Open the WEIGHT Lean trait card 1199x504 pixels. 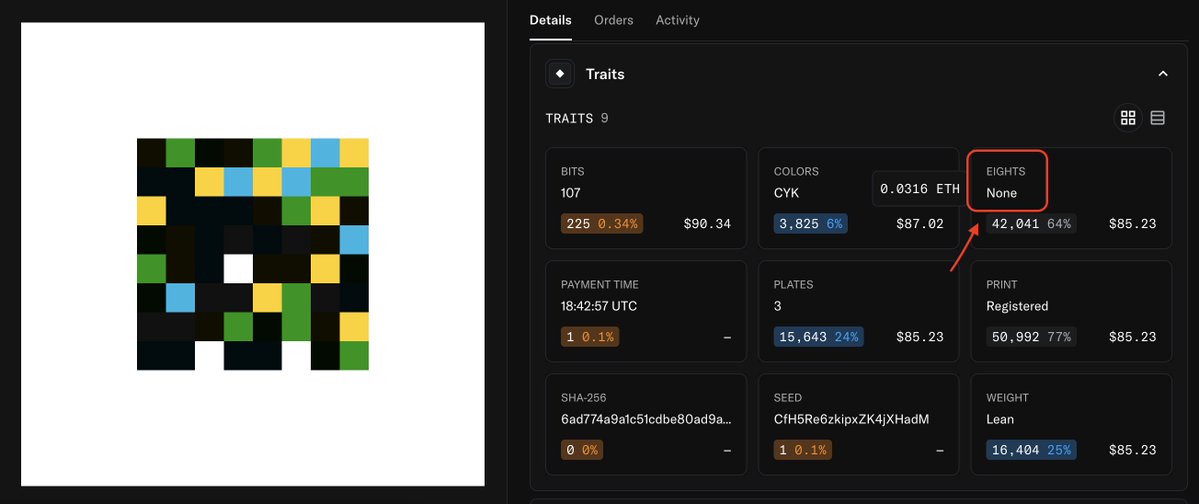[x=1071, y=424]
